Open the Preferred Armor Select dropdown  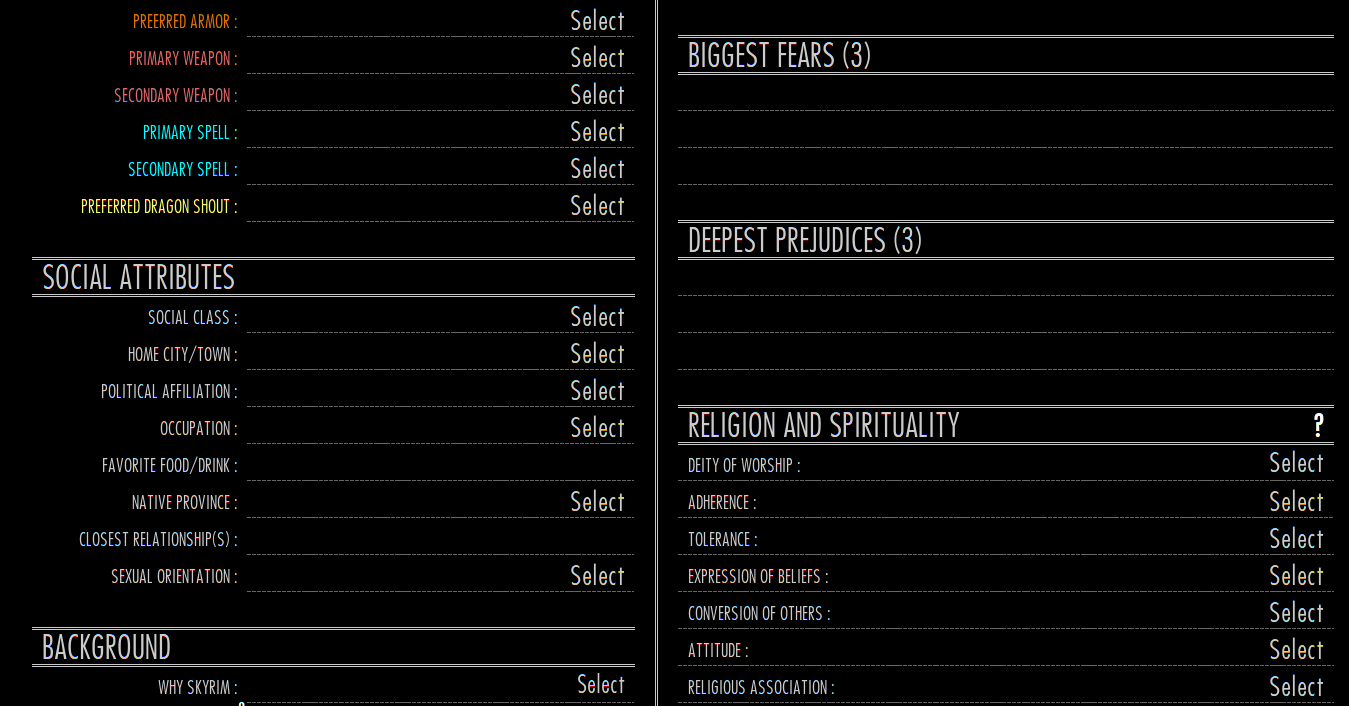[597, 21]
